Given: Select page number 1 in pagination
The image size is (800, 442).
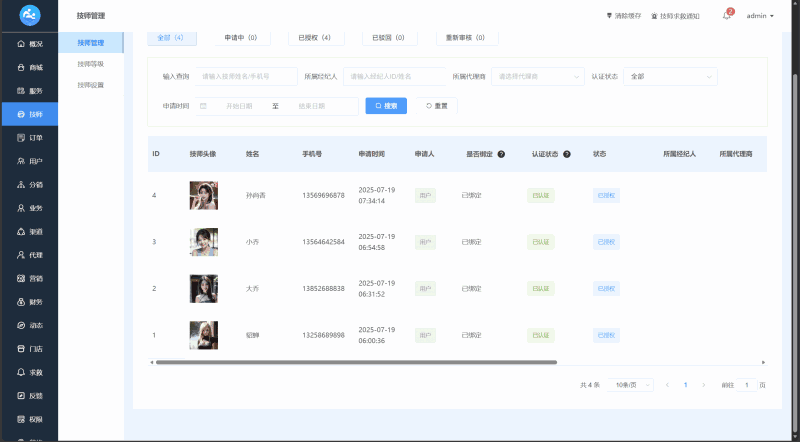Looking at the screenshot, I should [685, 385].
